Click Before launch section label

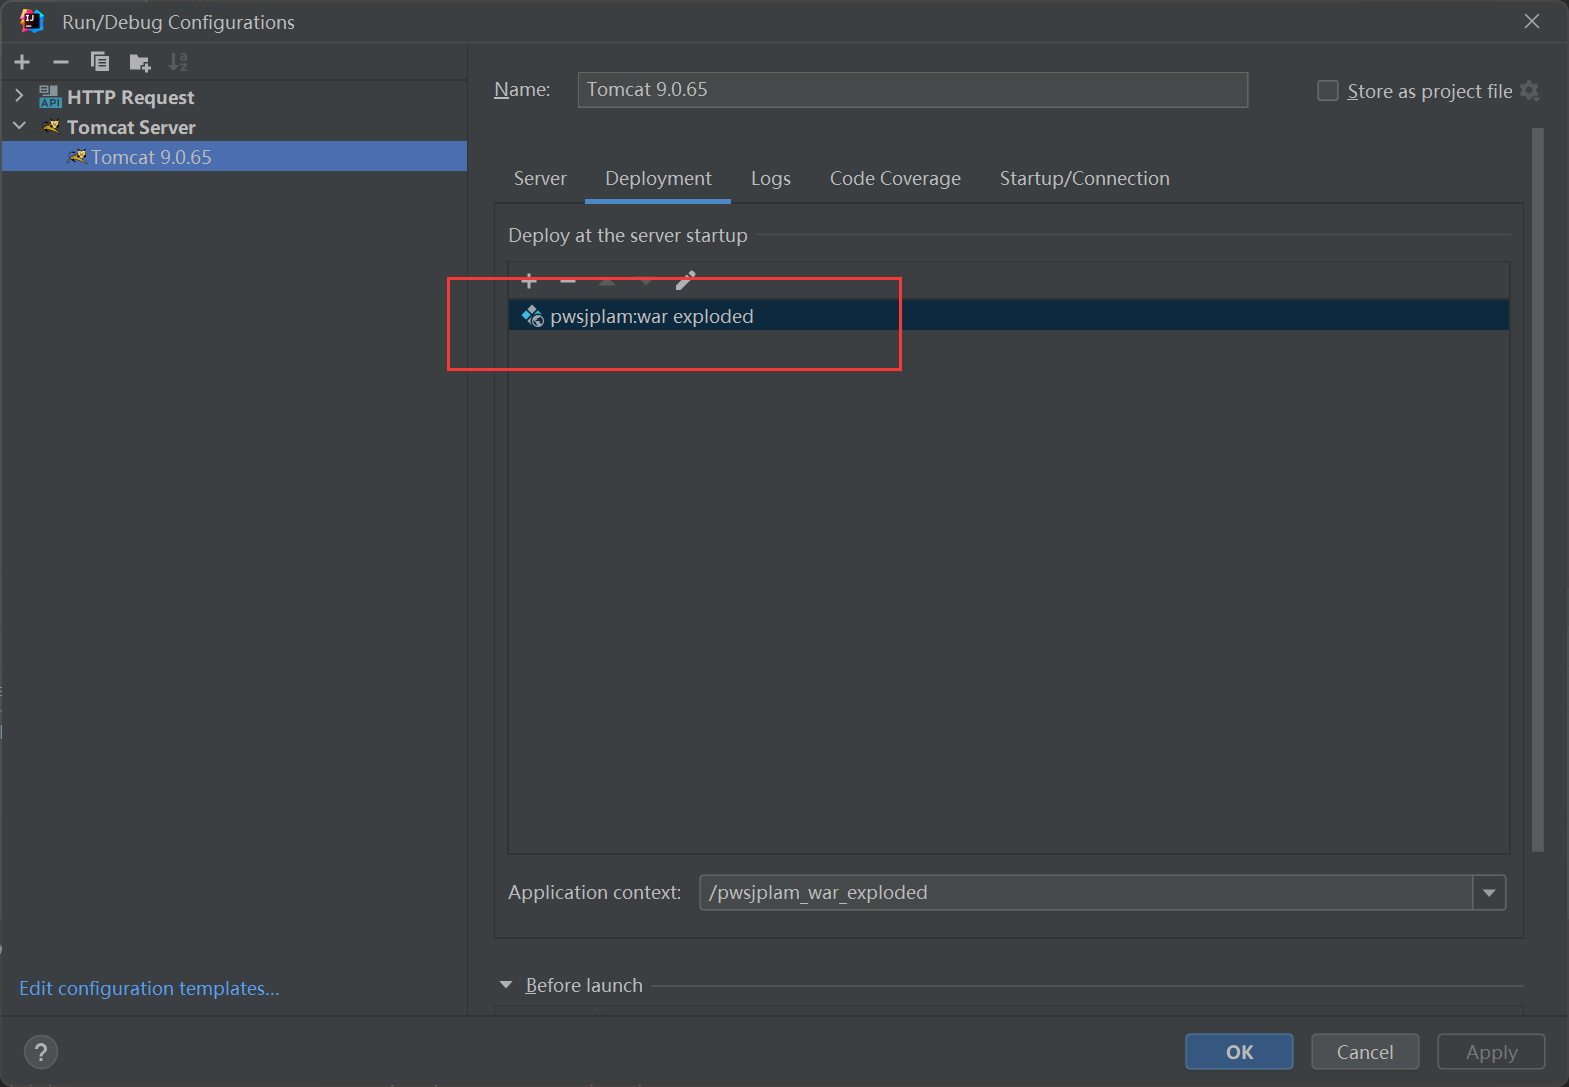[x=584, y=985]
